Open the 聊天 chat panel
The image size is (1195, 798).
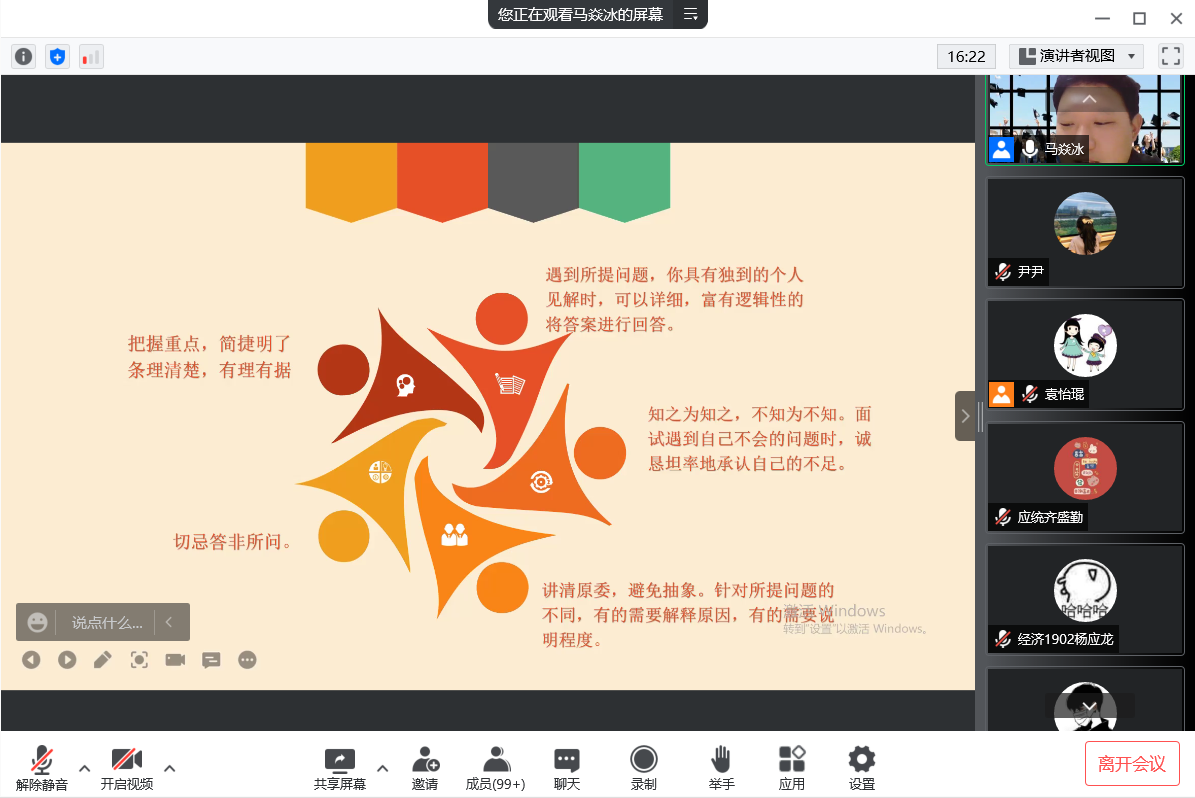(x=567, y=767)
